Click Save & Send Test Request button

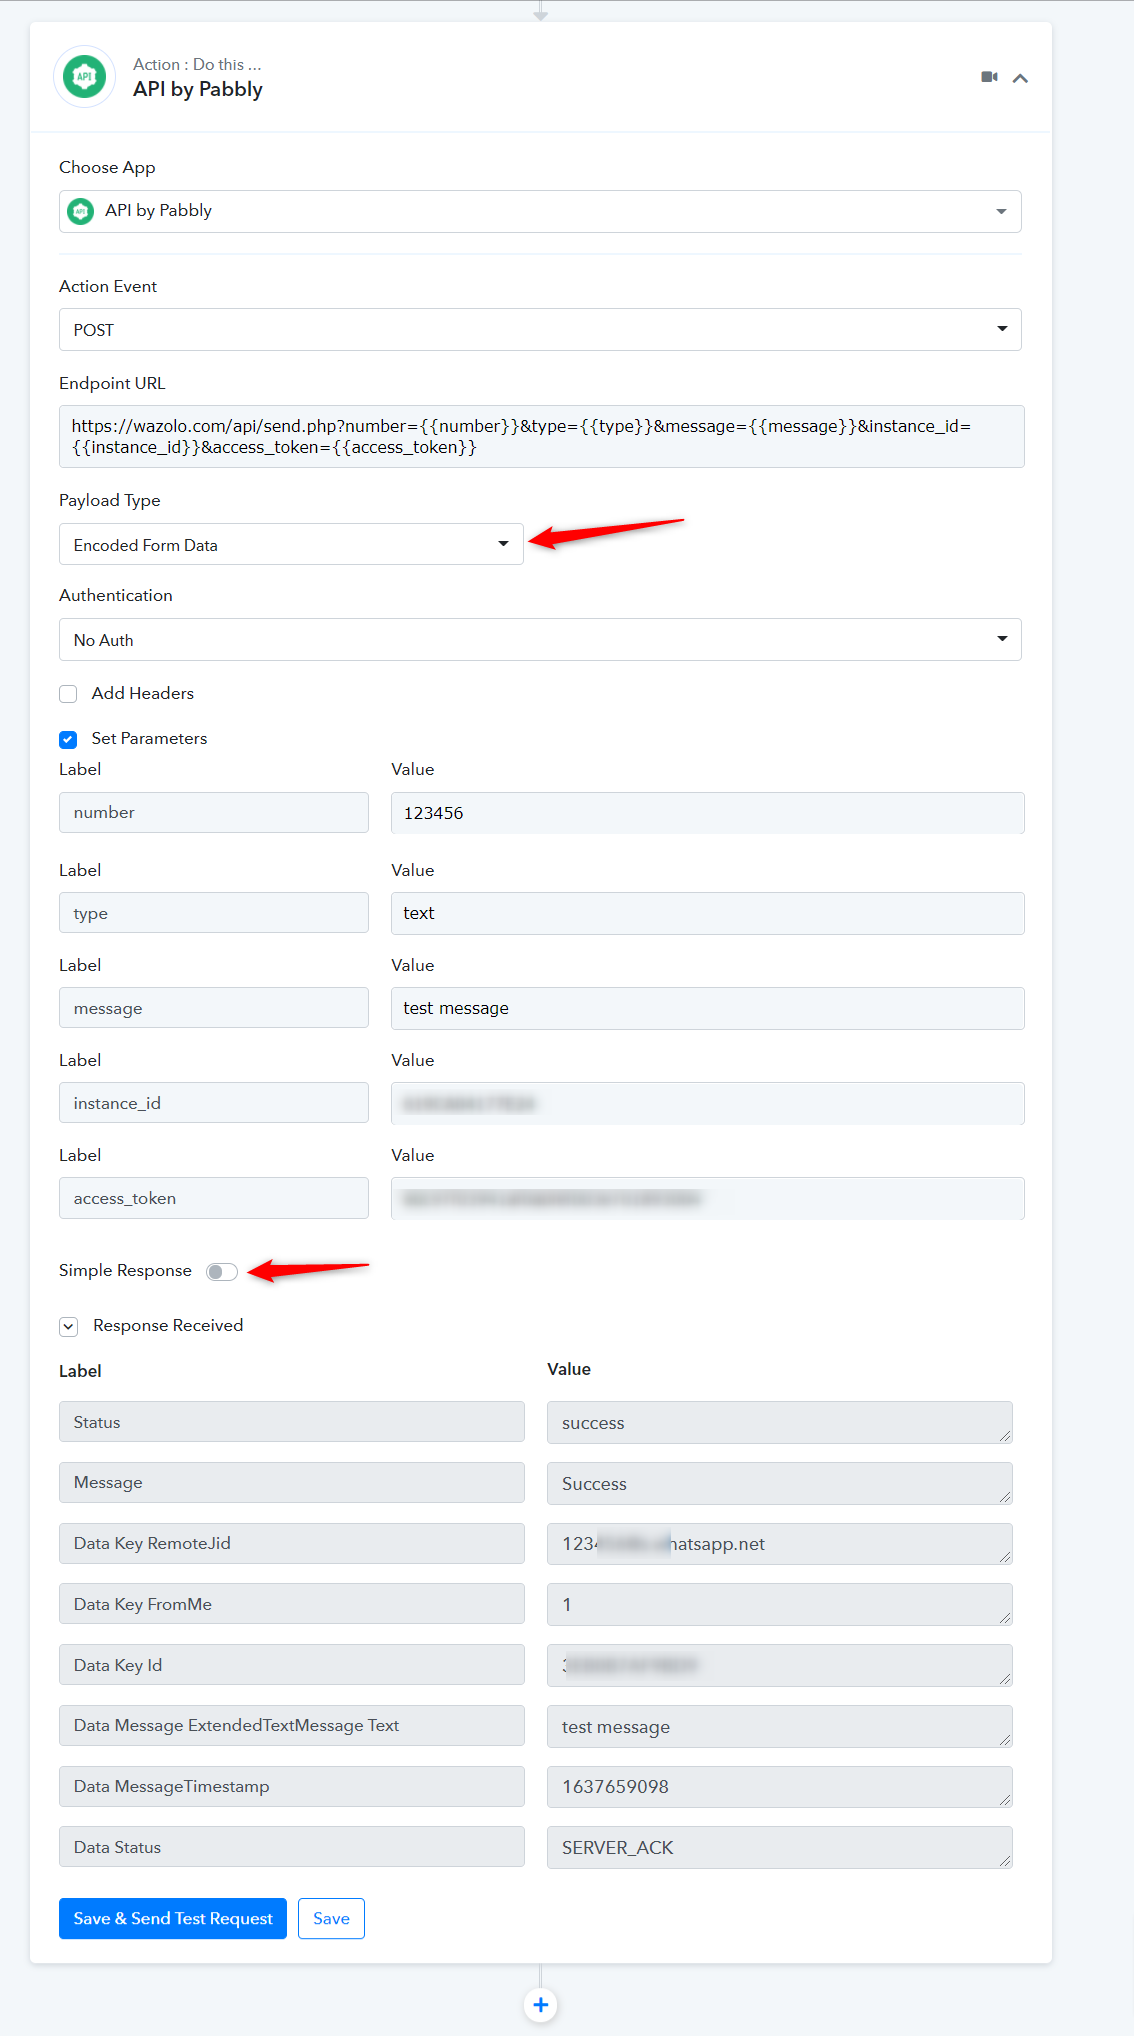pos(173,1918)
